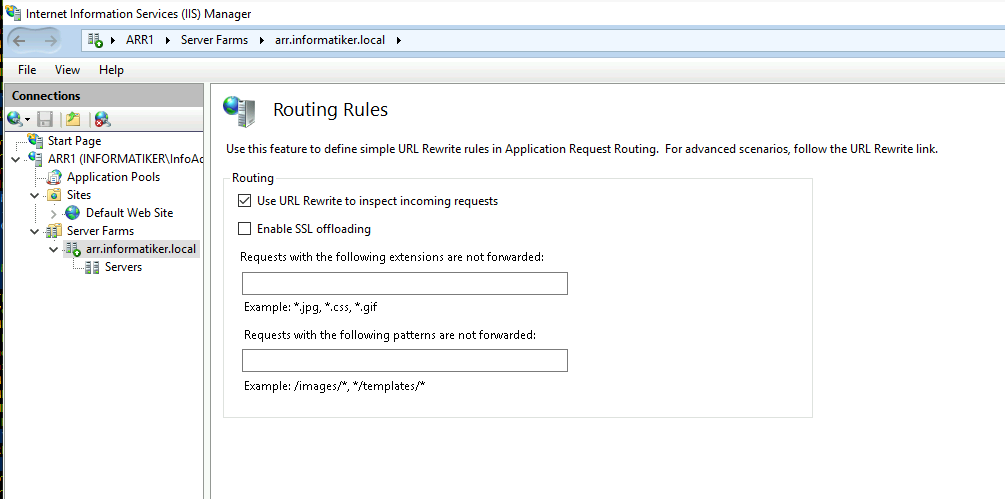Image resolution: width=1005 pixels, height=499 pixels.
Task: Click the server farm icon in address bar
Action: (96, 40)
